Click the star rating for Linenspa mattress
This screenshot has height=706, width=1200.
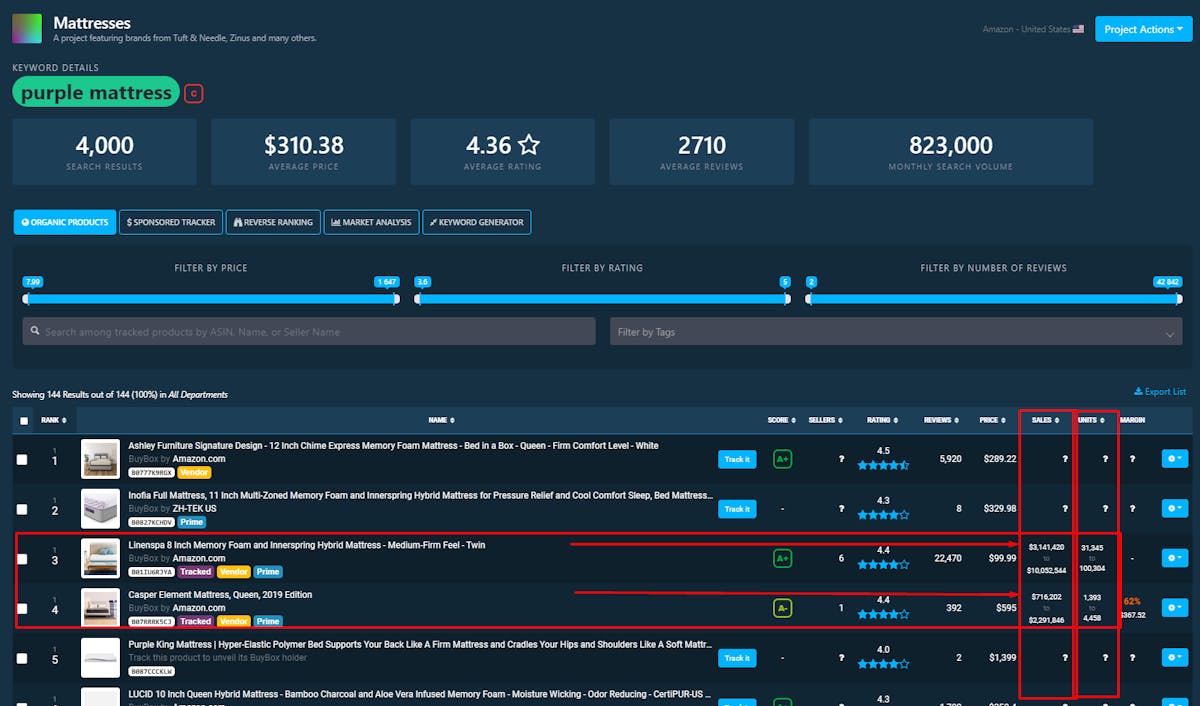tap(883, 564)
